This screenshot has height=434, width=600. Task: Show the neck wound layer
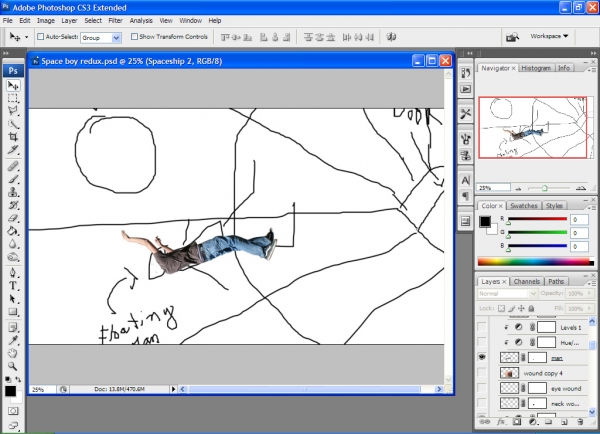click(x=482, y=403)
